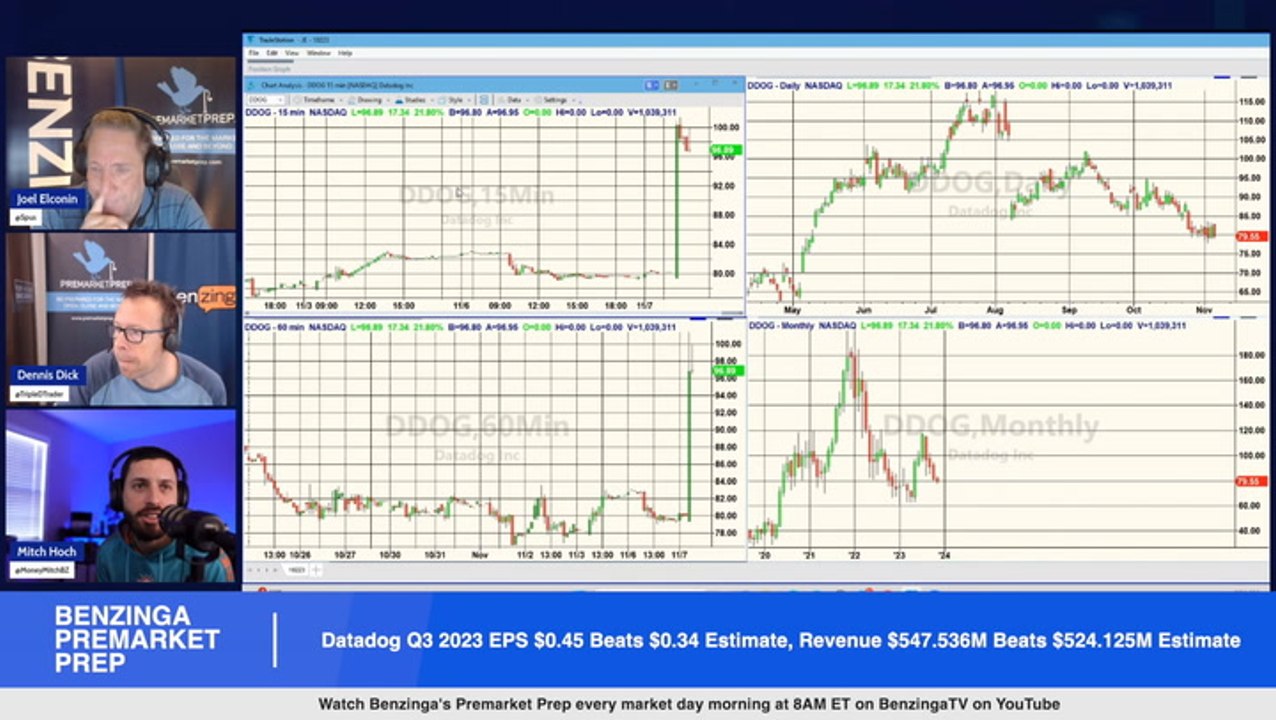Screen dimensions: 1276x720
Task: Click the red 79.55 price label on Monthly chart
Action: [x=1251, y=481]
